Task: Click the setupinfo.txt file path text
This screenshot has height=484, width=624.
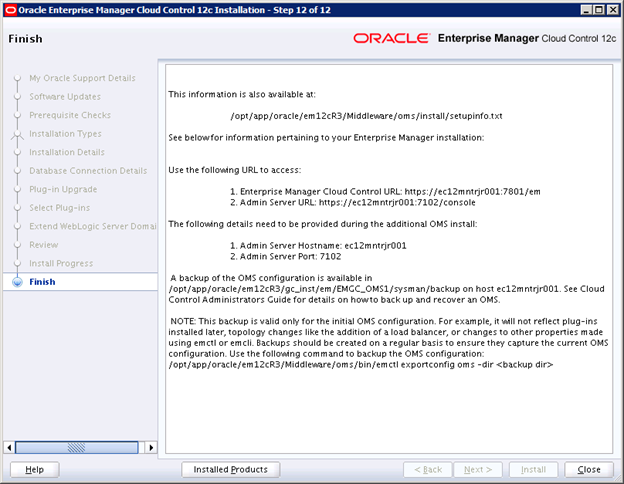Action: [x=366, y=116]
